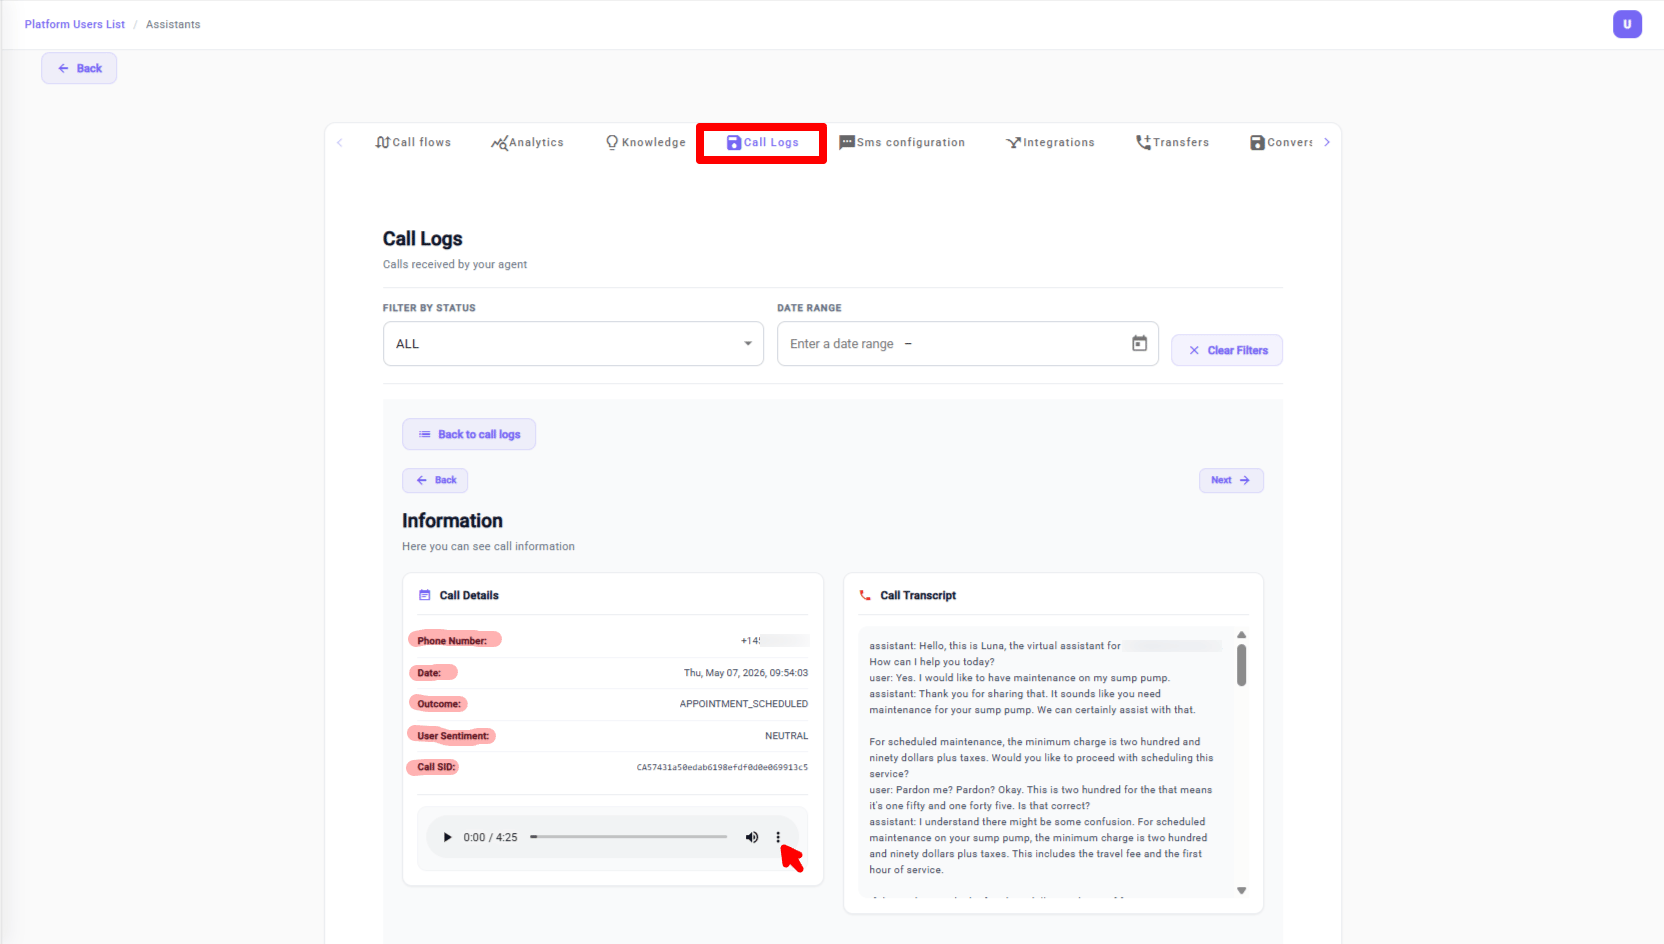The height and width of the screenshot is (944, 1664).
Task: Open the Transfers tab
Action: pyautogui.click(x=1172, y=143)
